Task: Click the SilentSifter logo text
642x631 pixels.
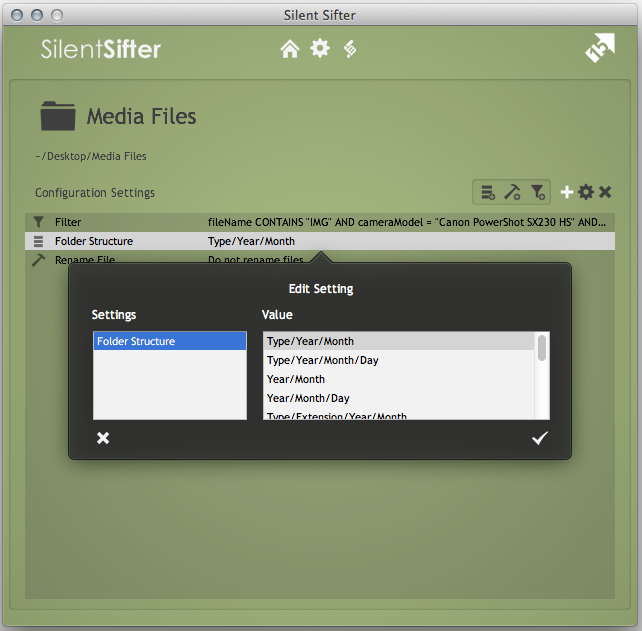Action: [x=101, y=50]
